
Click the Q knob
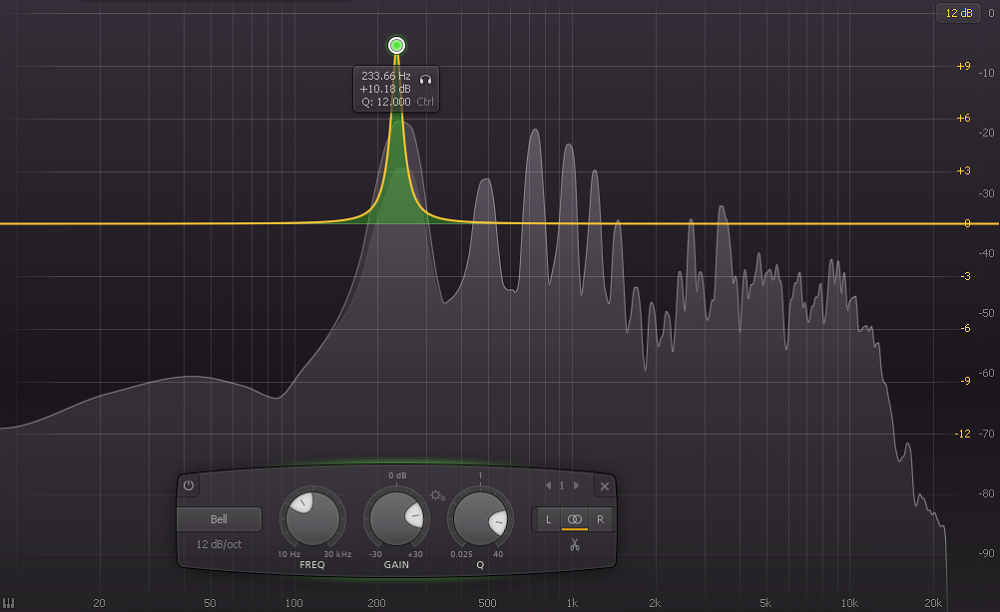pyautogui.click(x=479, y=520)
